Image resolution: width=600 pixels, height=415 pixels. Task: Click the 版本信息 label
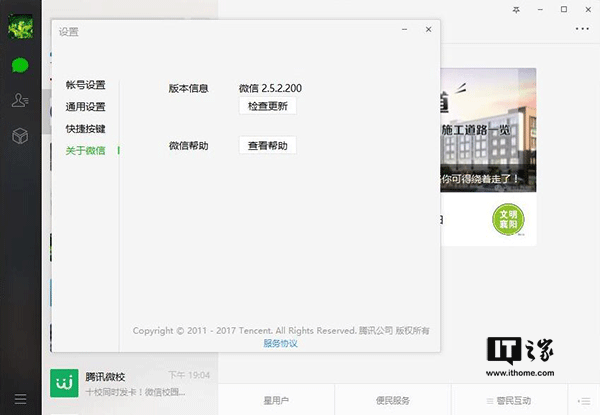[x=188, y=88]
